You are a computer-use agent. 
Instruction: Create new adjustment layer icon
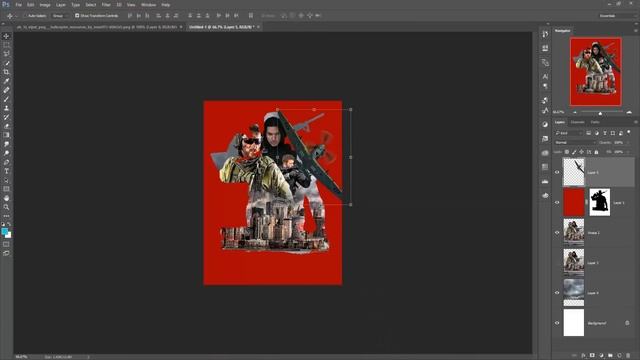coord(601,356)
